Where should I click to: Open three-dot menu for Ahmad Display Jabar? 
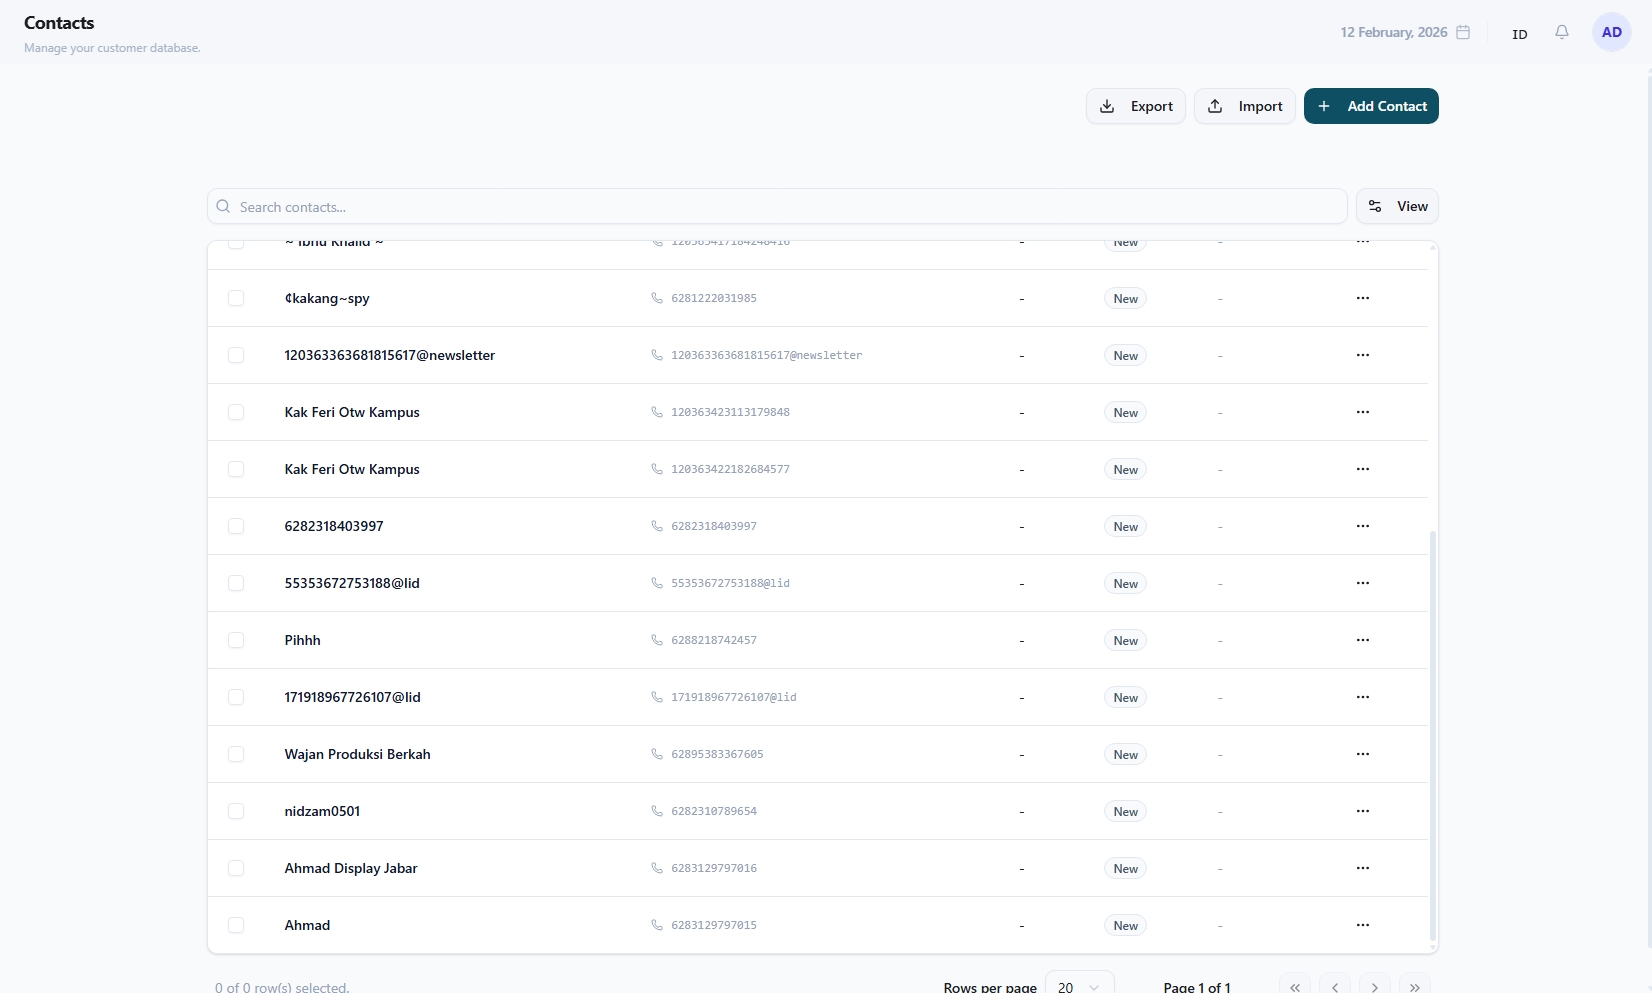click(1362, 868)
